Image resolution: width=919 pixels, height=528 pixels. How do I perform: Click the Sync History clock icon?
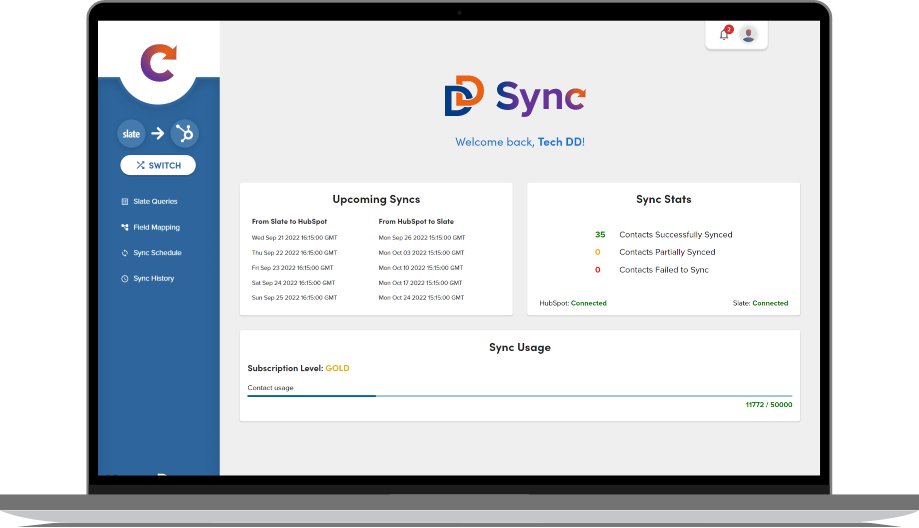[x=124, y=279]
